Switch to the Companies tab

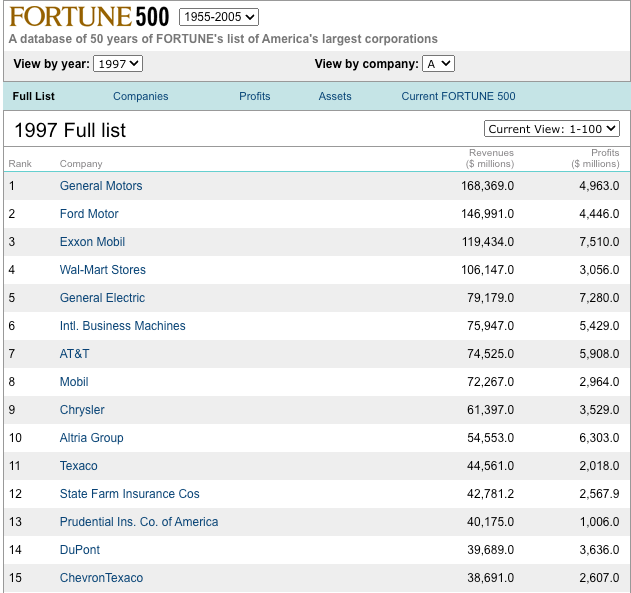140,96
